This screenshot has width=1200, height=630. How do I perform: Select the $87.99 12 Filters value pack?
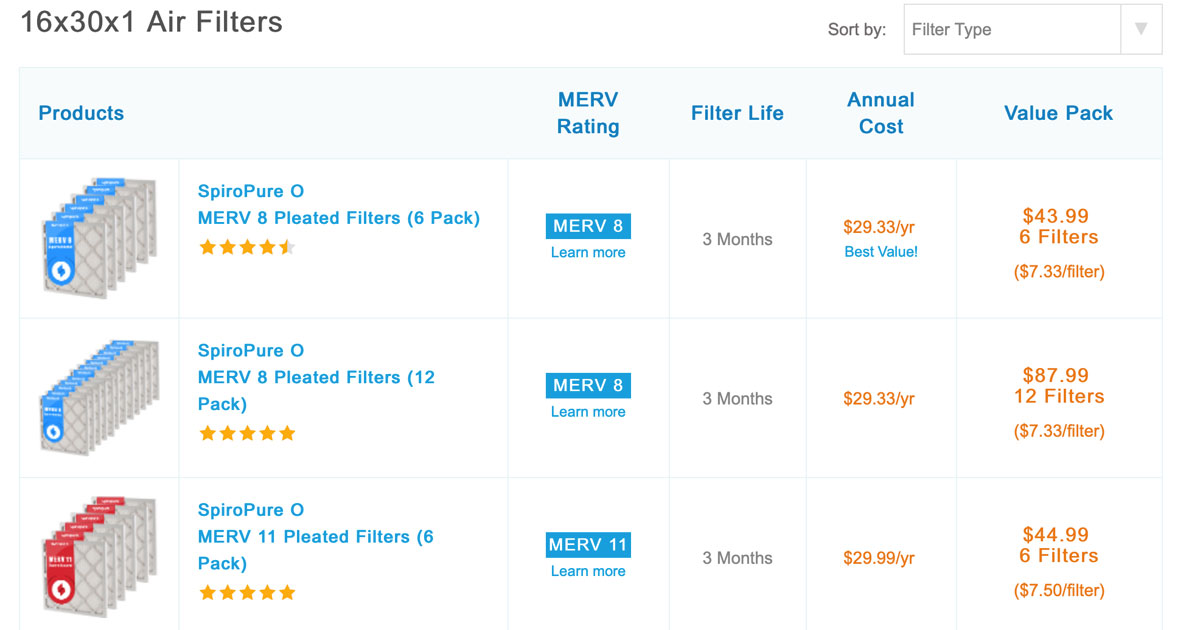(x=1058, y=386)
